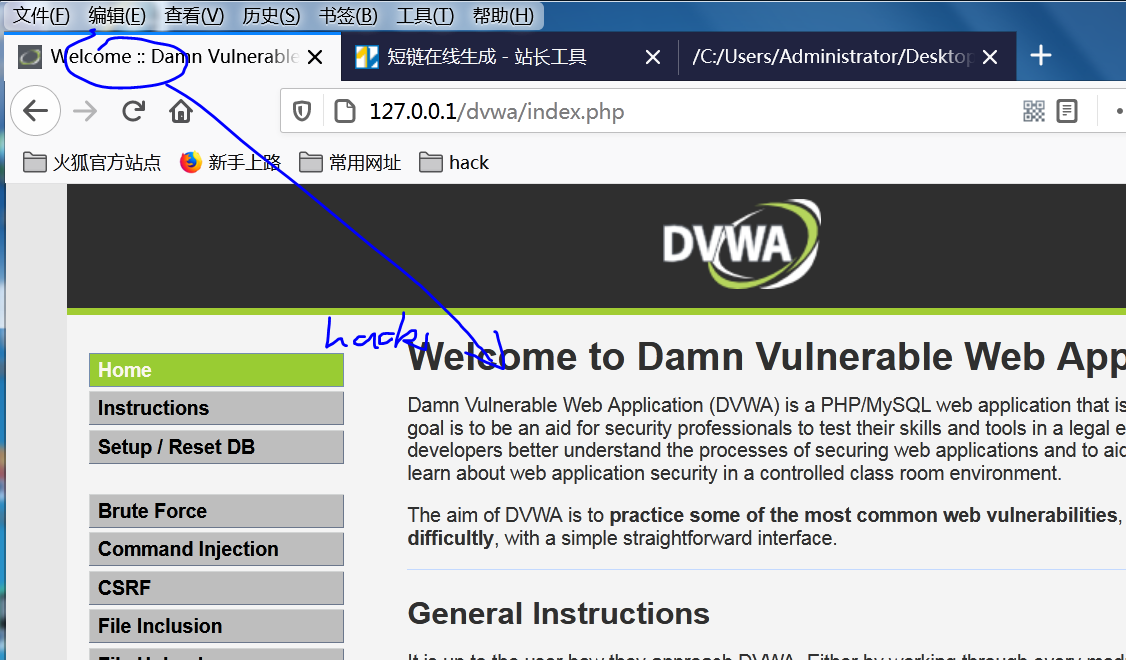The height and width of the screenshot is (660, 1126).
Task: Click inside the address bar URL field
Action: [600, 111]
